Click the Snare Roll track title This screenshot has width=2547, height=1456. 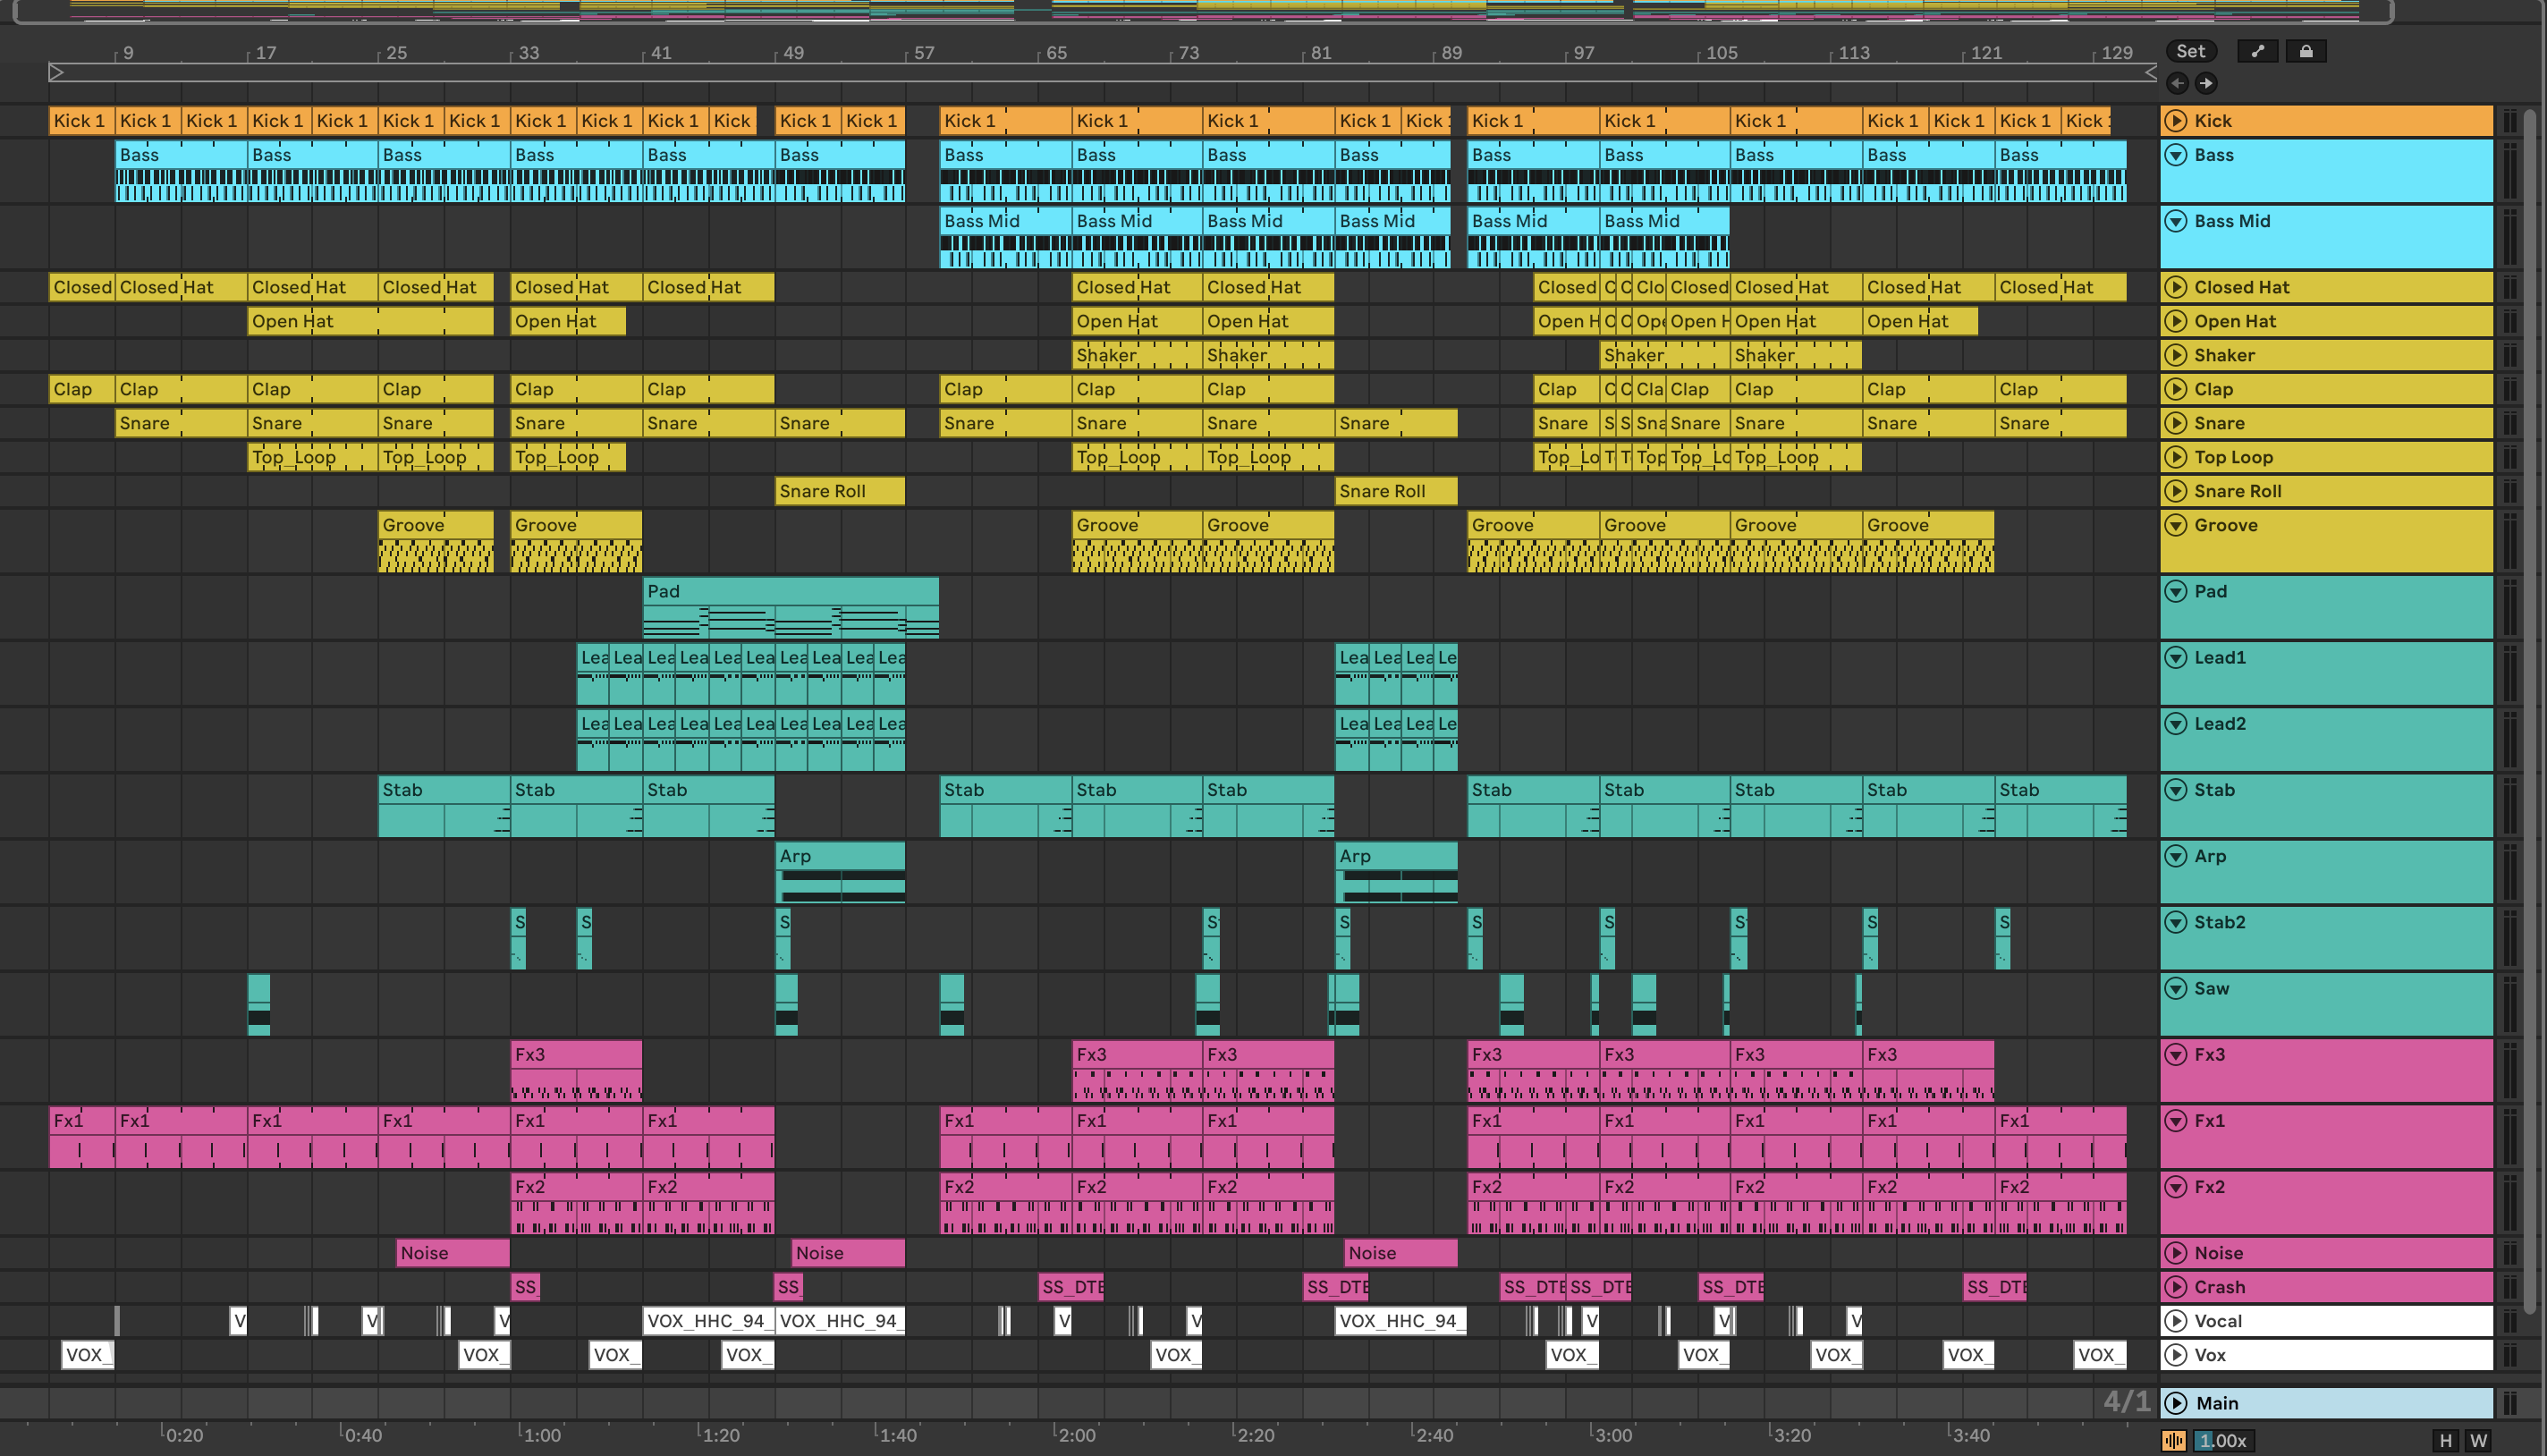point(2237,491)
